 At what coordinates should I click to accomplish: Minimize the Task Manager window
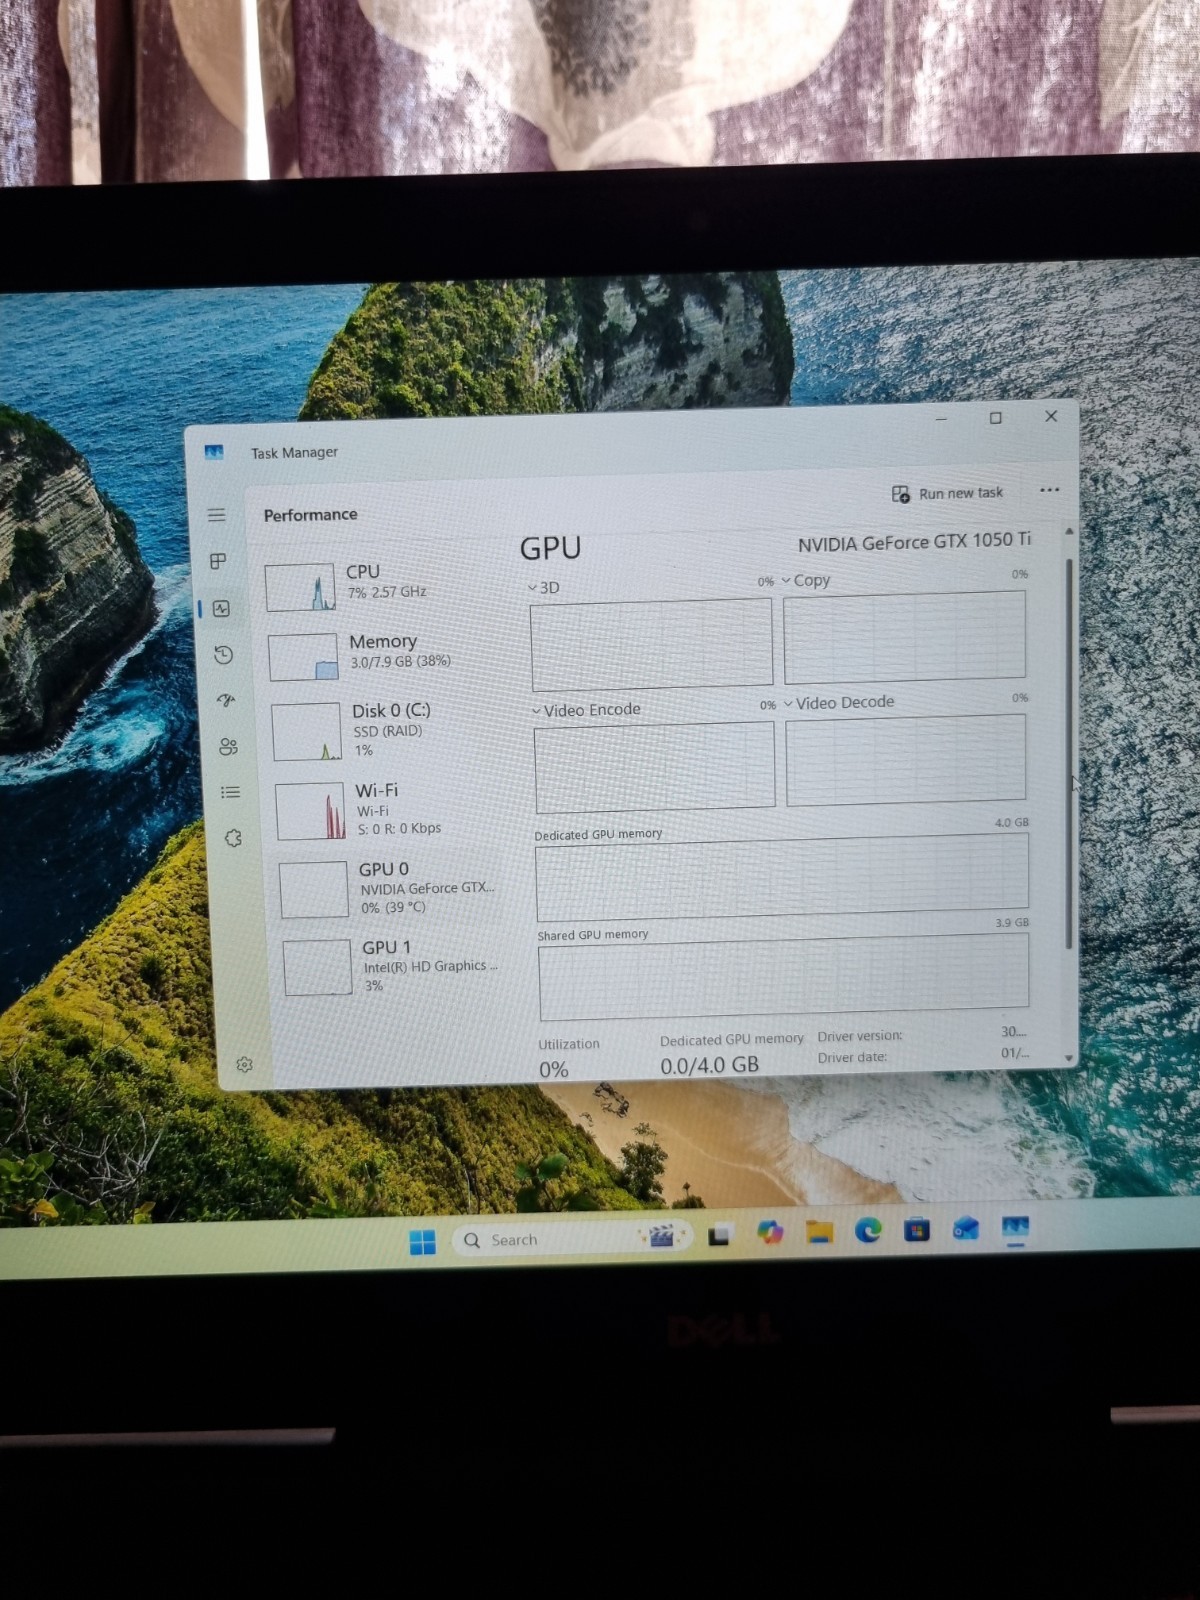point(940,419)
